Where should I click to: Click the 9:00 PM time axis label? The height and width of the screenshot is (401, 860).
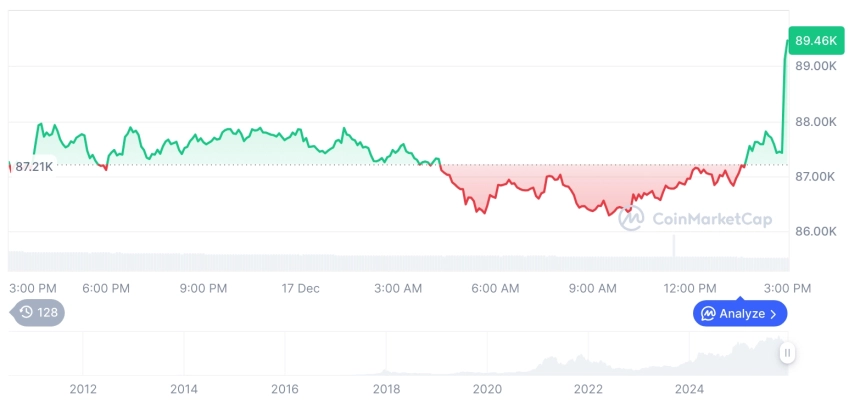pyautogui.click(x=204, y=288)
